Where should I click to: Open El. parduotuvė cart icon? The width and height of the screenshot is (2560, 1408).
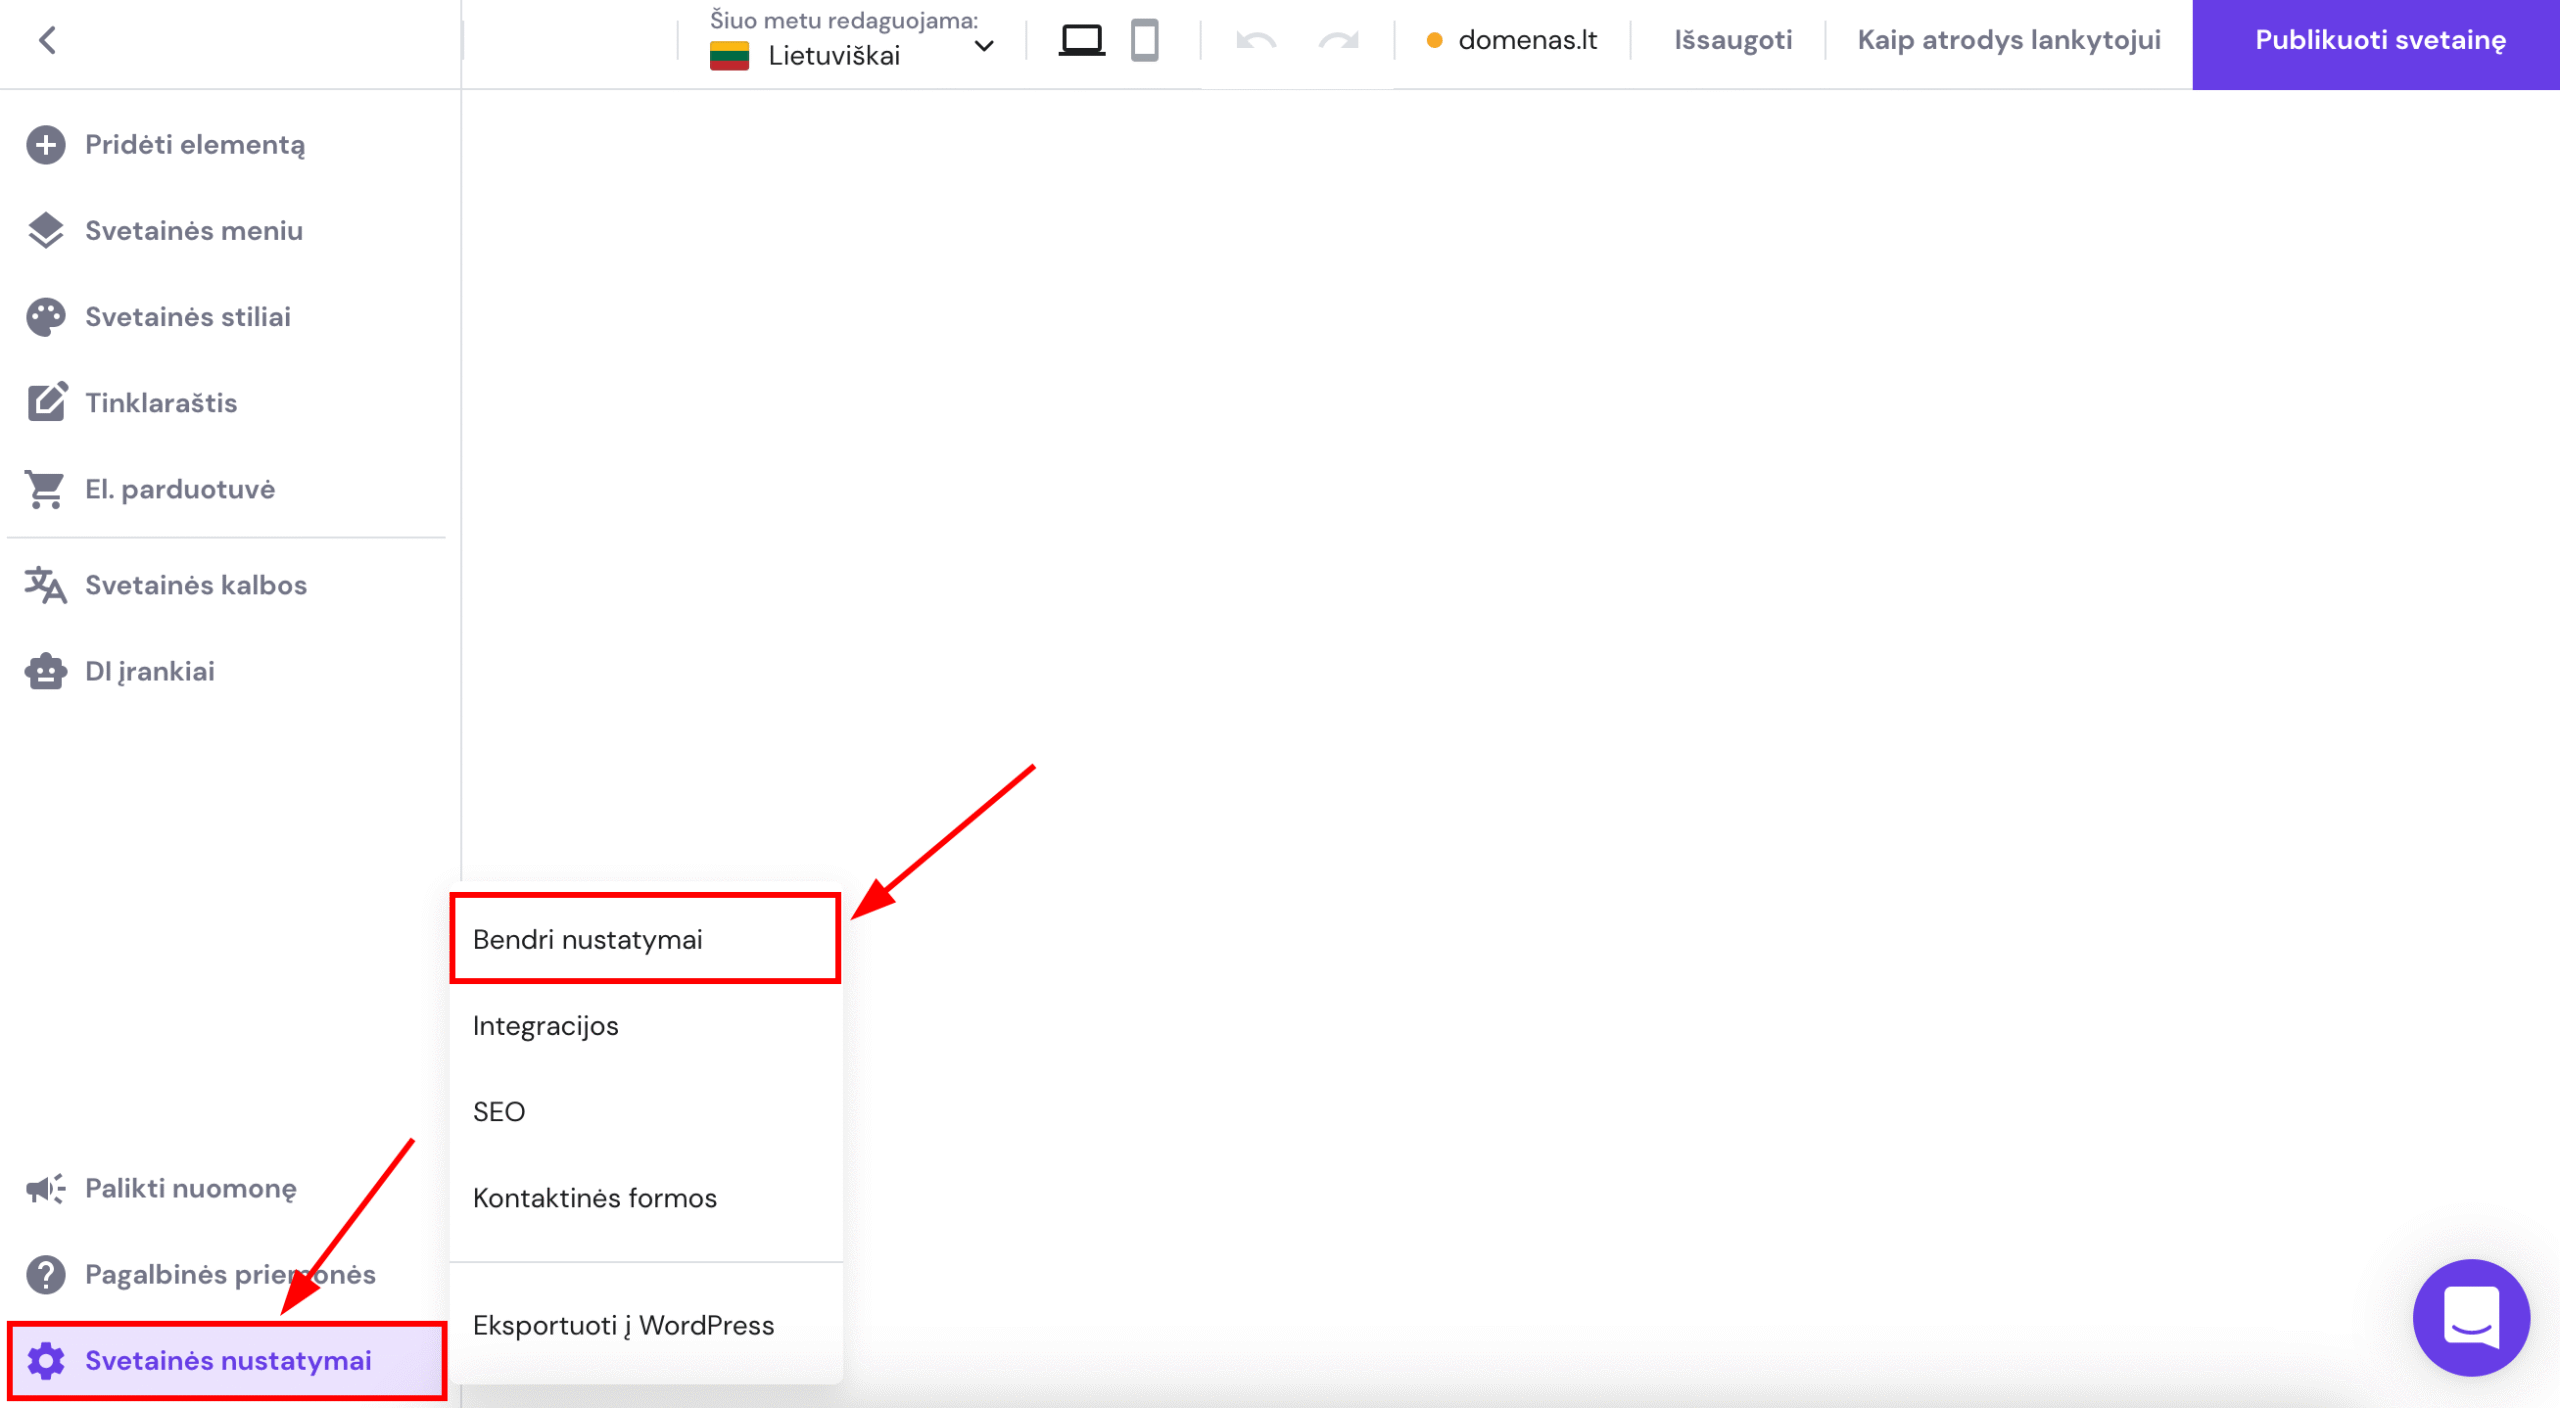point(46,489)
